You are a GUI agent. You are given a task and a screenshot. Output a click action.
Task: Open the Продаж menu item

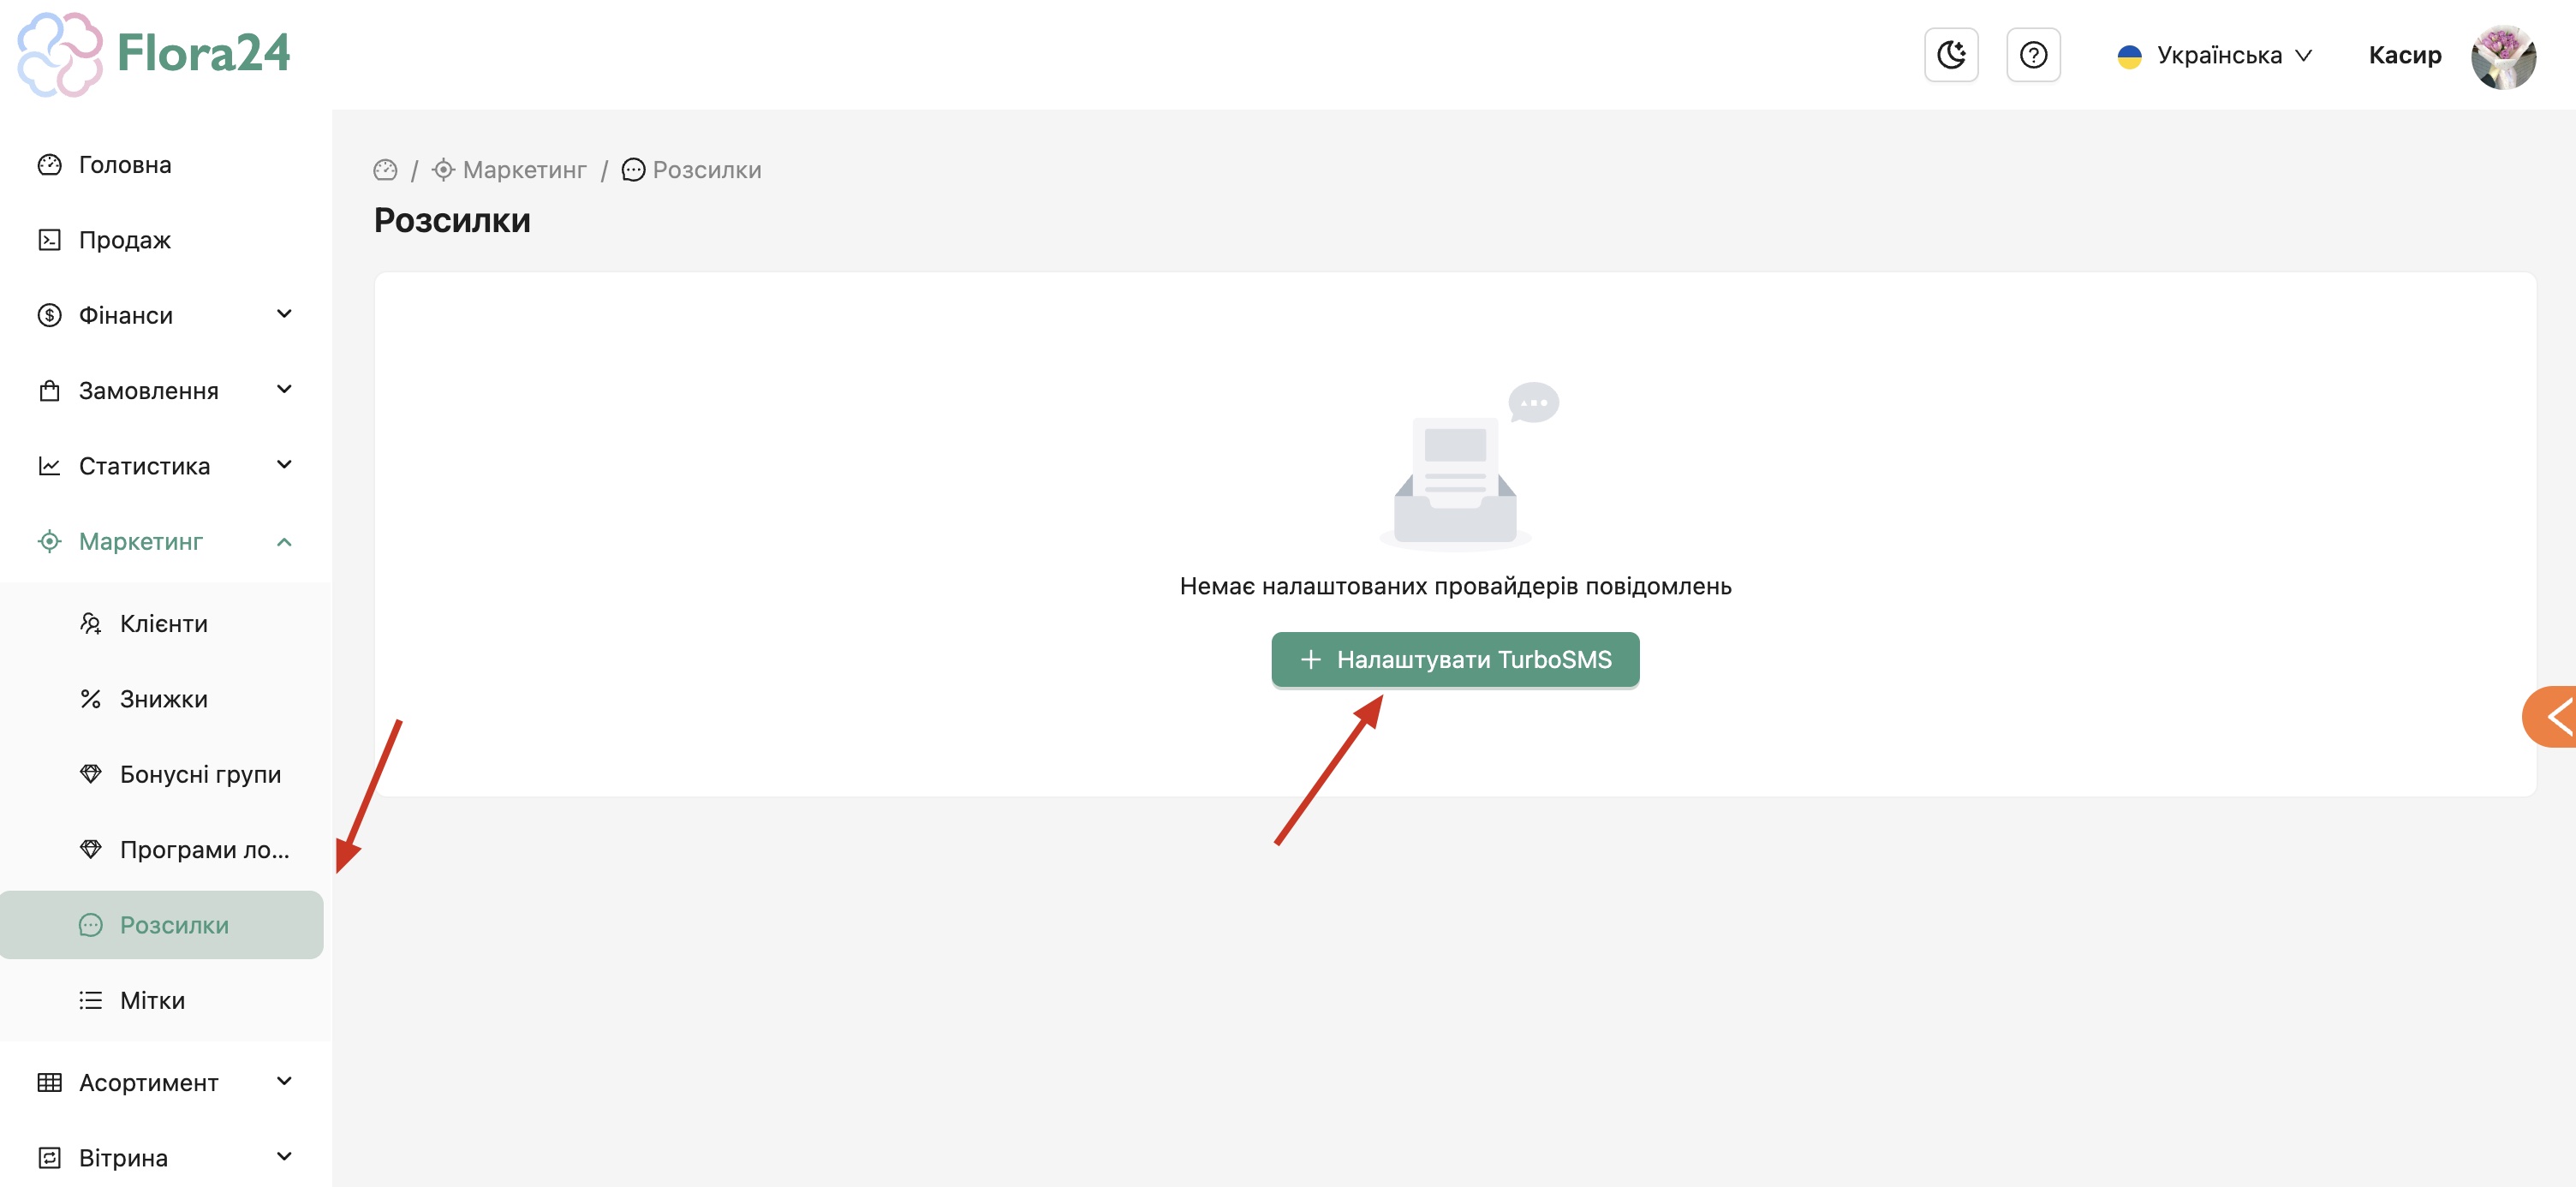tap(166, 240)
